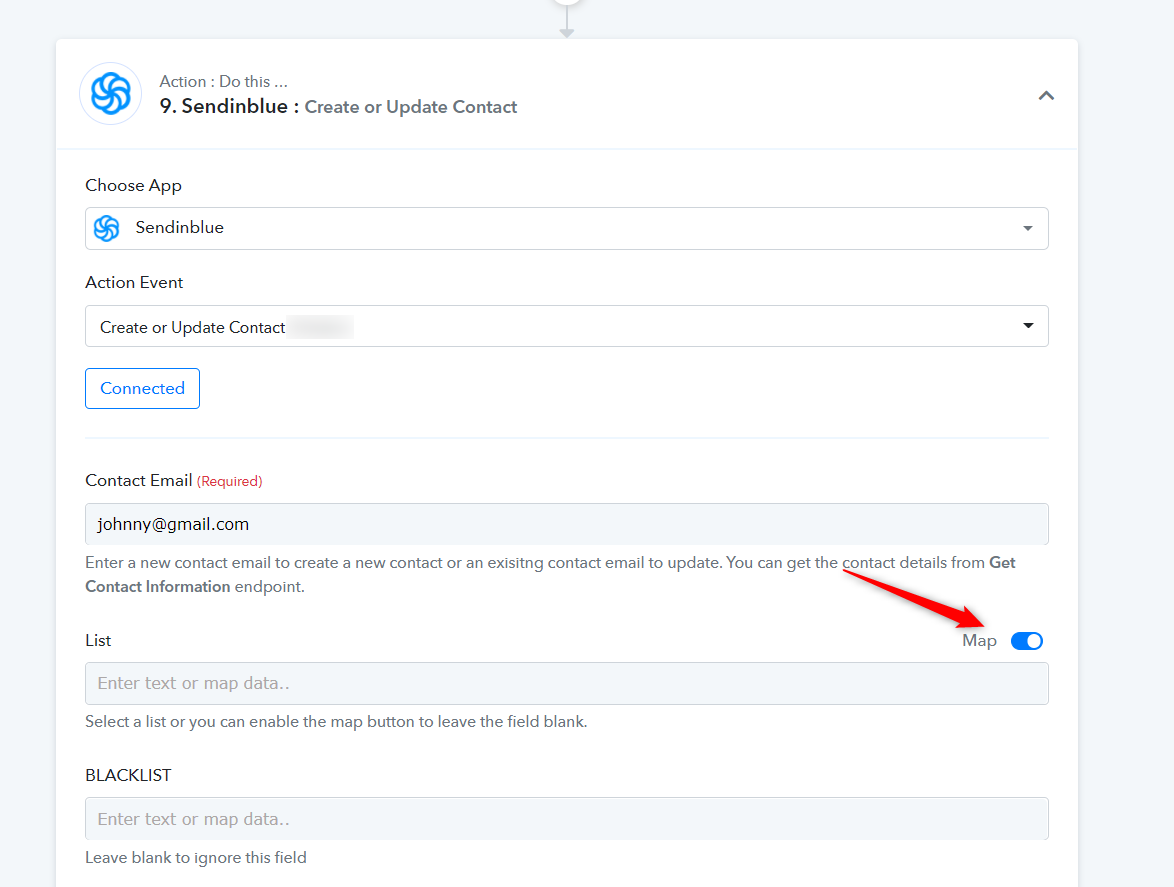The width and height of the screenshot is (1174, 887).
Task: Click the List input field
Action: (567, 683)
